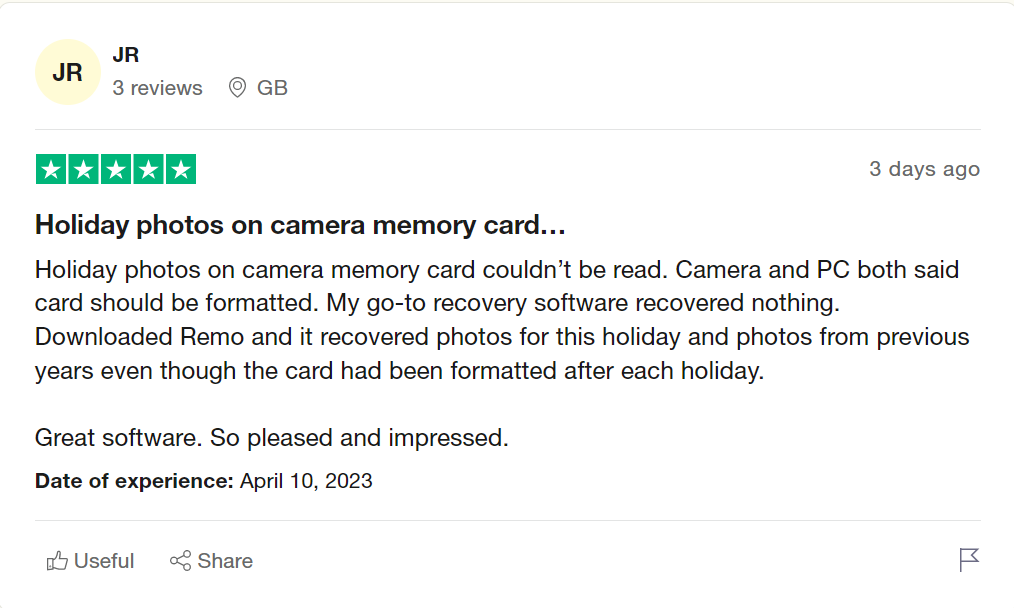Open the Holiday photos review title
Screen dimensions: 1014x608
coord(300,225)
